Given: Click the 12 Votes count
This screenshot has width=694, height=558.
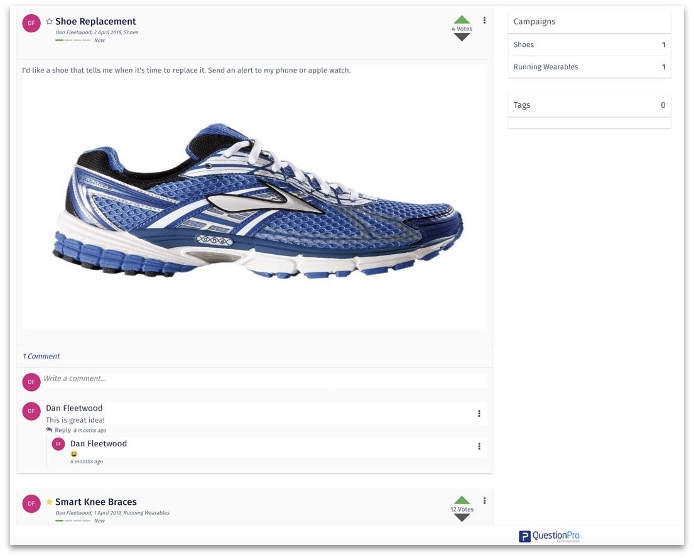Looking at the screenshot, I should [x=462, y=509].
